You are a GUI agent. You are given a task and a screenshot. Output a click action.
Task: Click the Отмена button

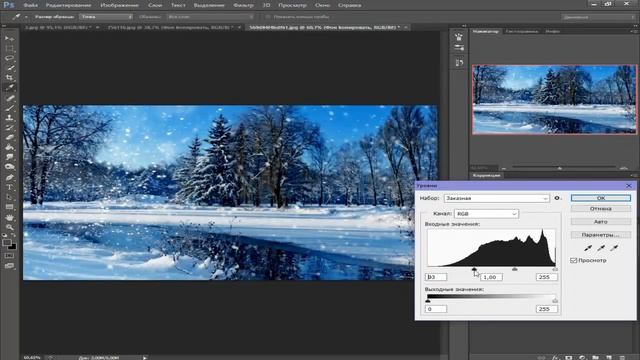coord(601,209)
